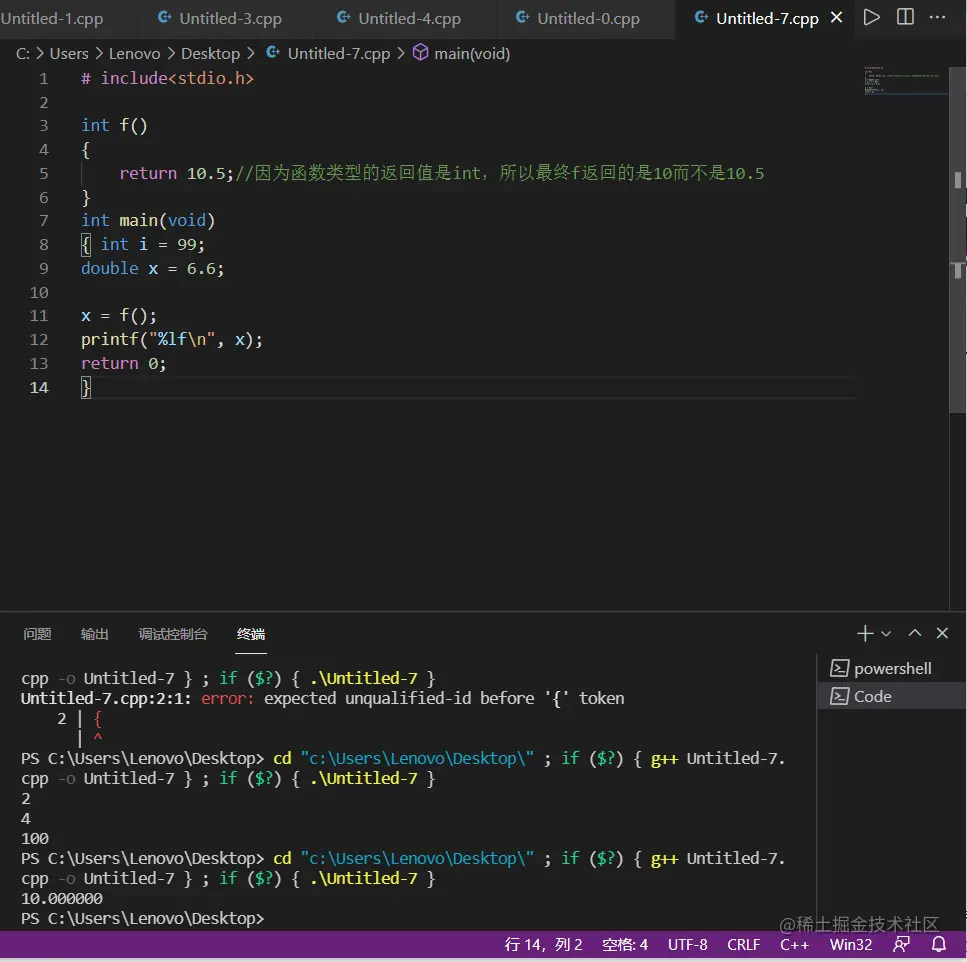Close the Untitled-7.cpp tab
967x962 pixels.
[836, 18]
